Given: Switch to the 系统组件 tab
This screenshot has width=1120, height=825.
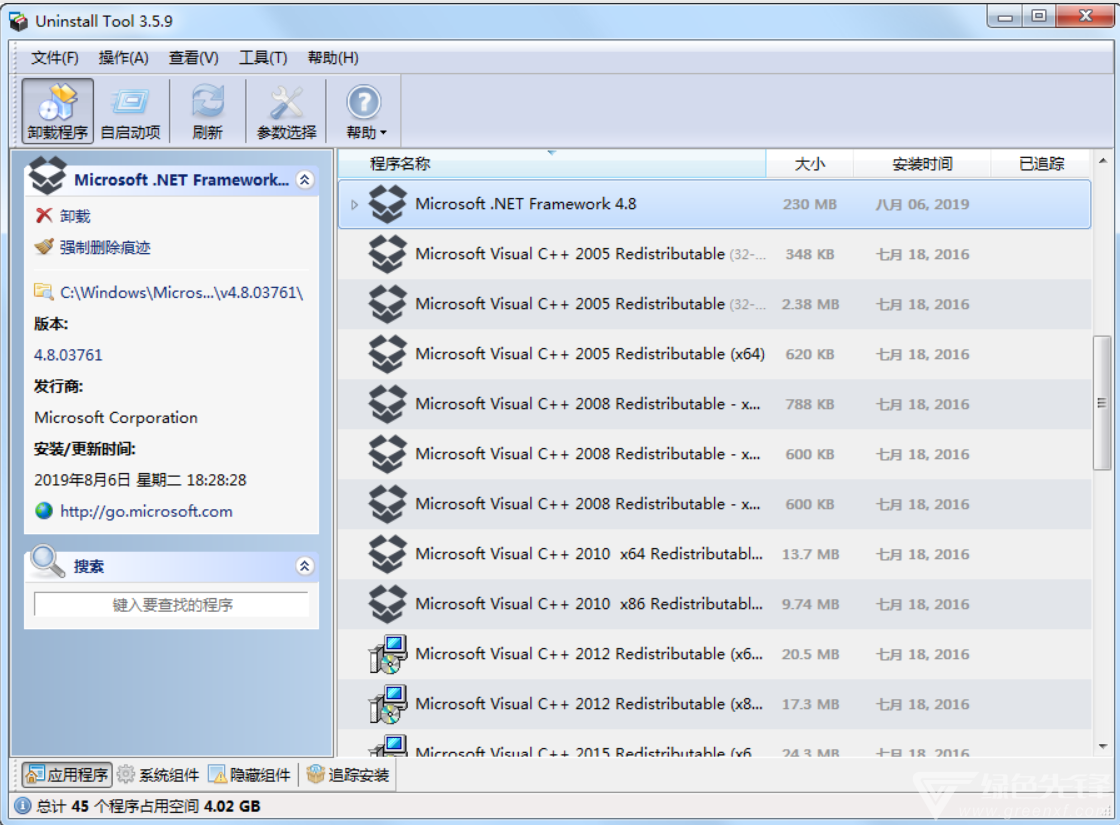Looking at the screenshot, I should pos(158,774).
